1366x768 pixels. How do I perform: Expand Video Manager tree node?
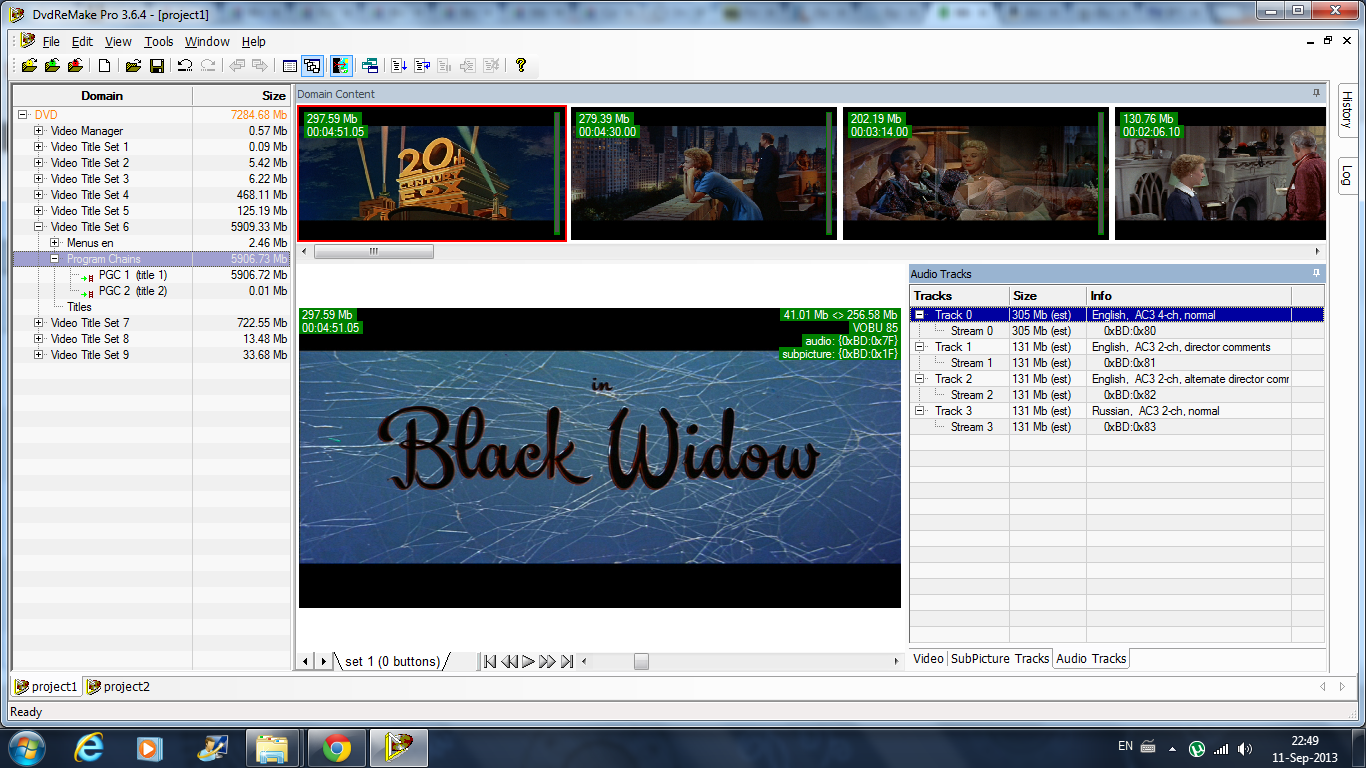coord(39,131)
